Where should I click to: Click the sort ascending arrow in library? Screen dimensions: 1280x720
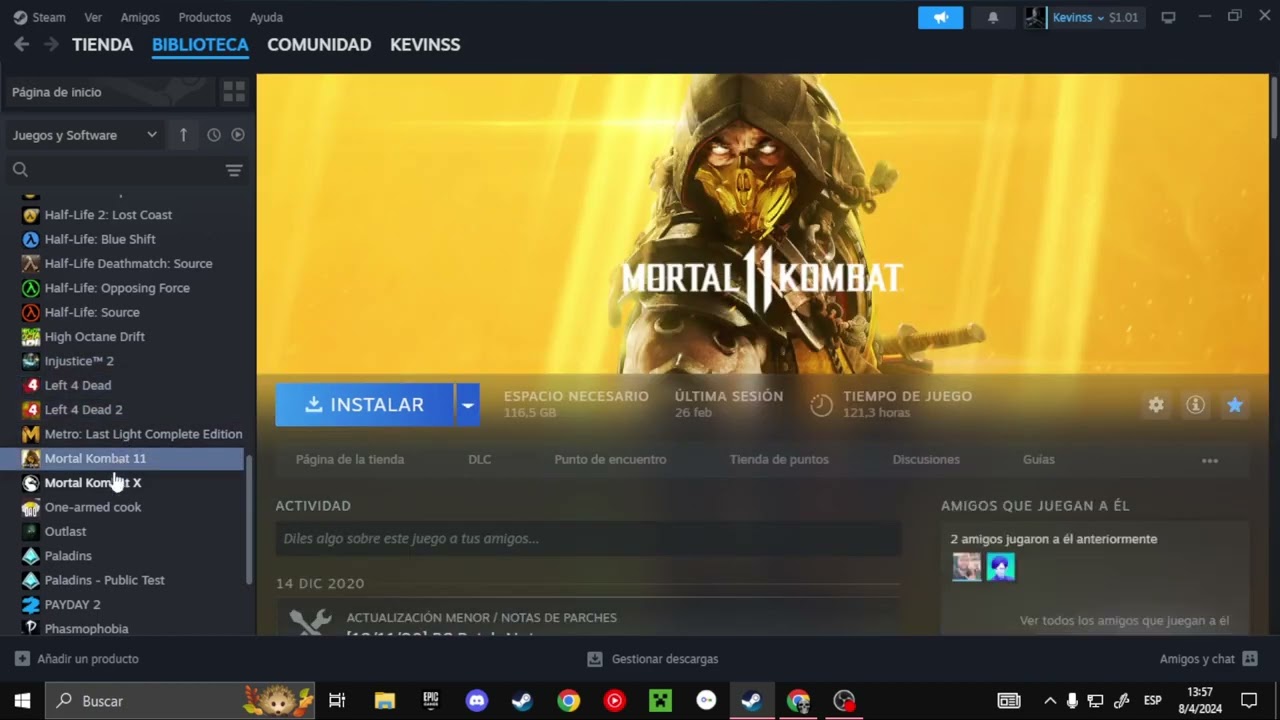(x=183, y=135)
